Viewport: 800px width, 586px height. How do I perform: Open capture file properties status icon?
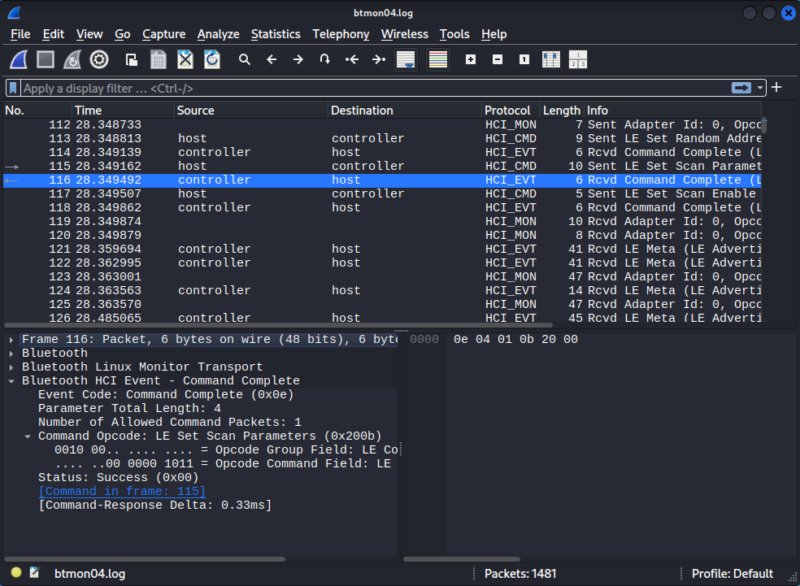coord(34,573)
